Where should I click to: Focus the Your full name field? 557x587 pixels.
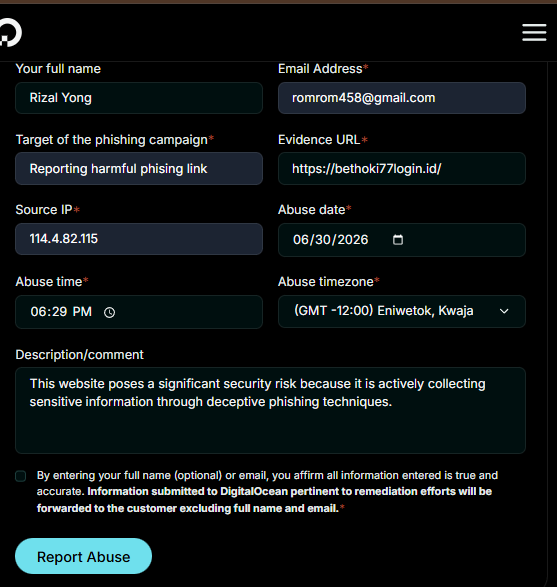click(x=139, y=98)
